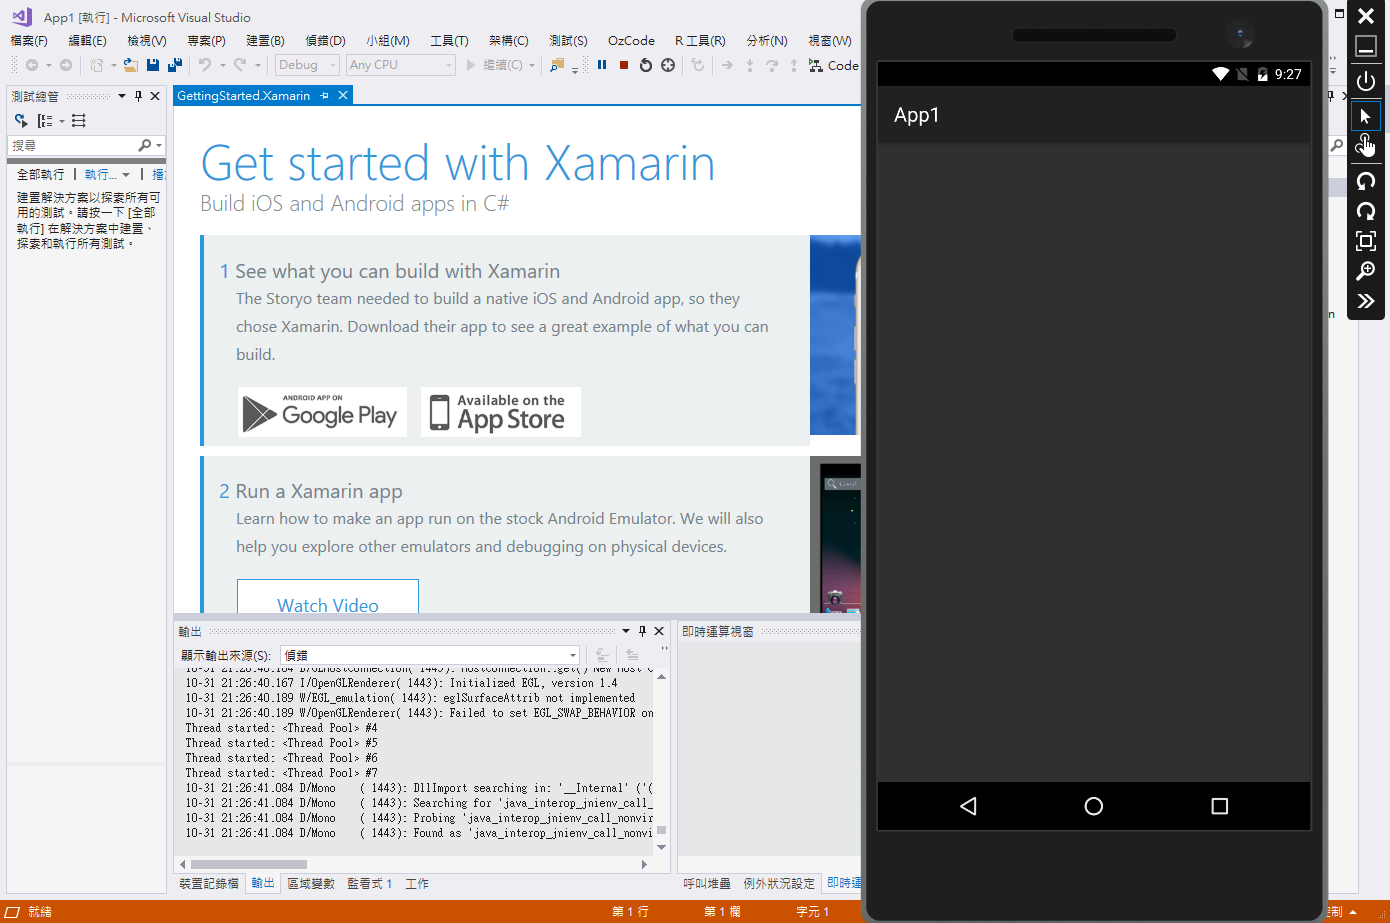
Task: Click the Android emulator video thumbnail
Action: point(835,534)
